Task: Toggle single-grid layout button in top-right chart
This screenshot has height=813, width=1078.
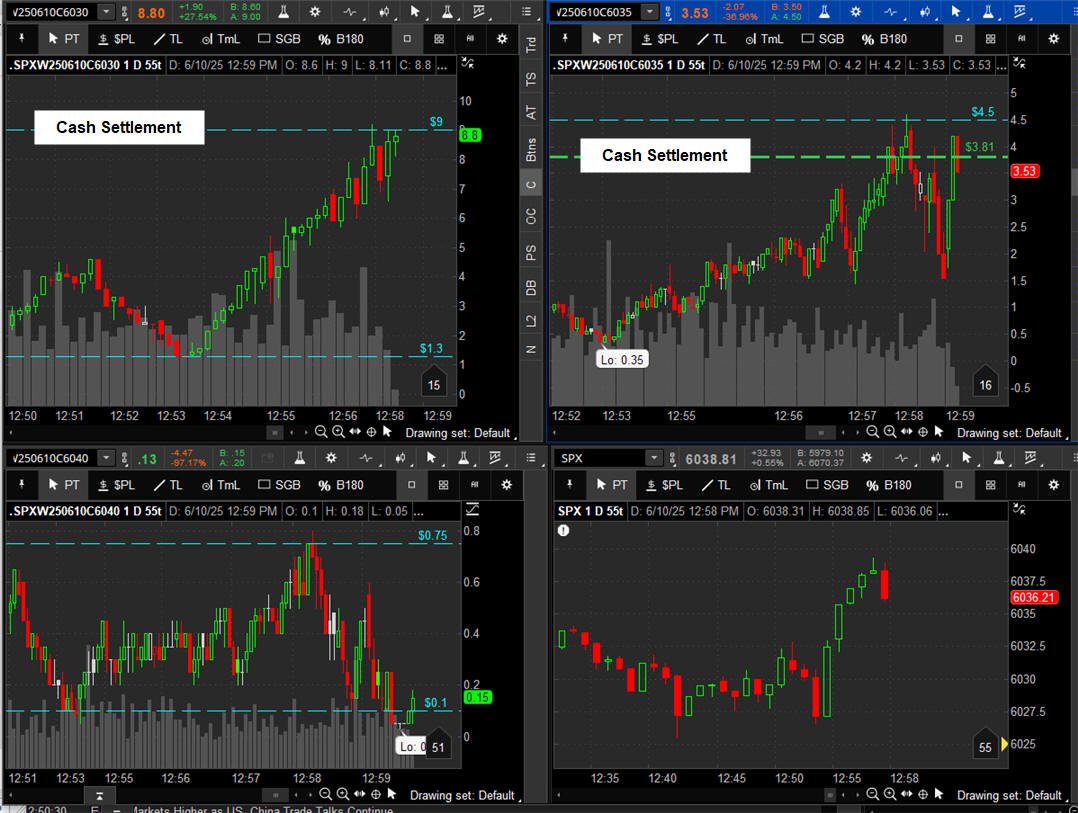Action: click(958, 39)
